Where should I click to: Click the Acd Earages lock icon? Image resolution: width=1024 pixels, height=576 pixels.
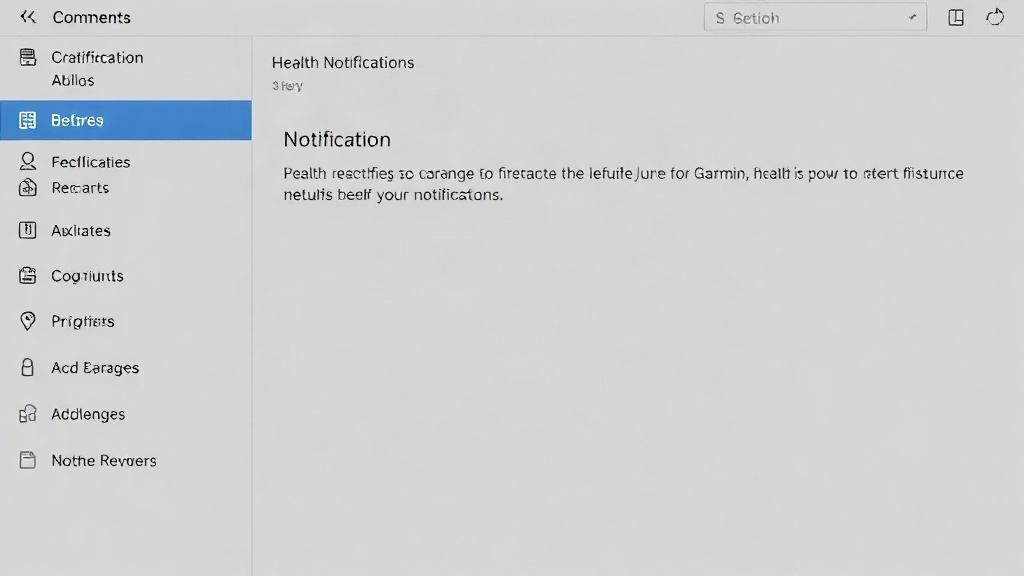coord(27,367)
